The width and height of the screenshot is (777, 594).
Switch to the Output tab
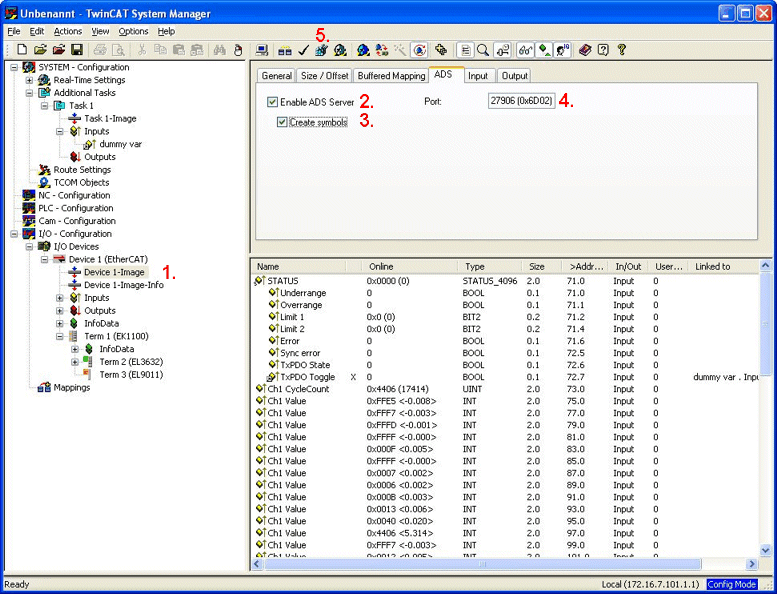(514, 76)
